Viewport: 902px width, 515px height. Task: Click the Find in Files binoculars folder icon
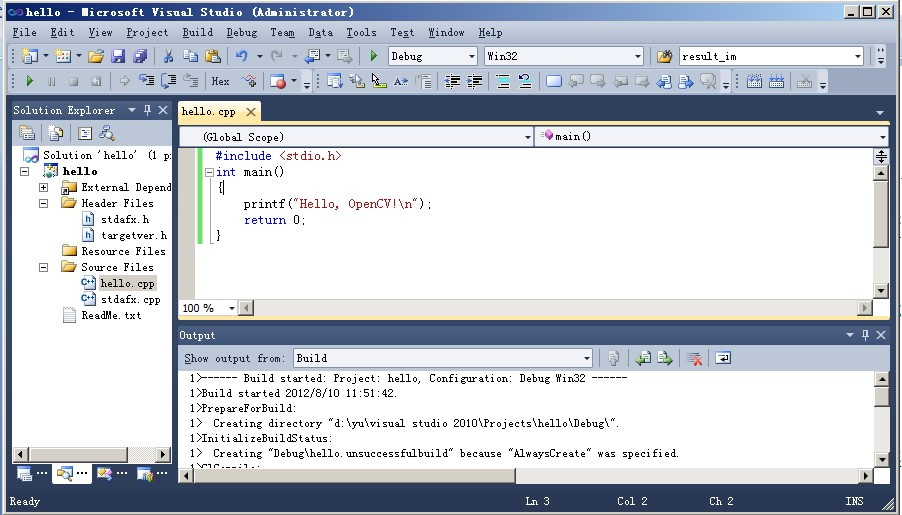[x=664, y=56]
